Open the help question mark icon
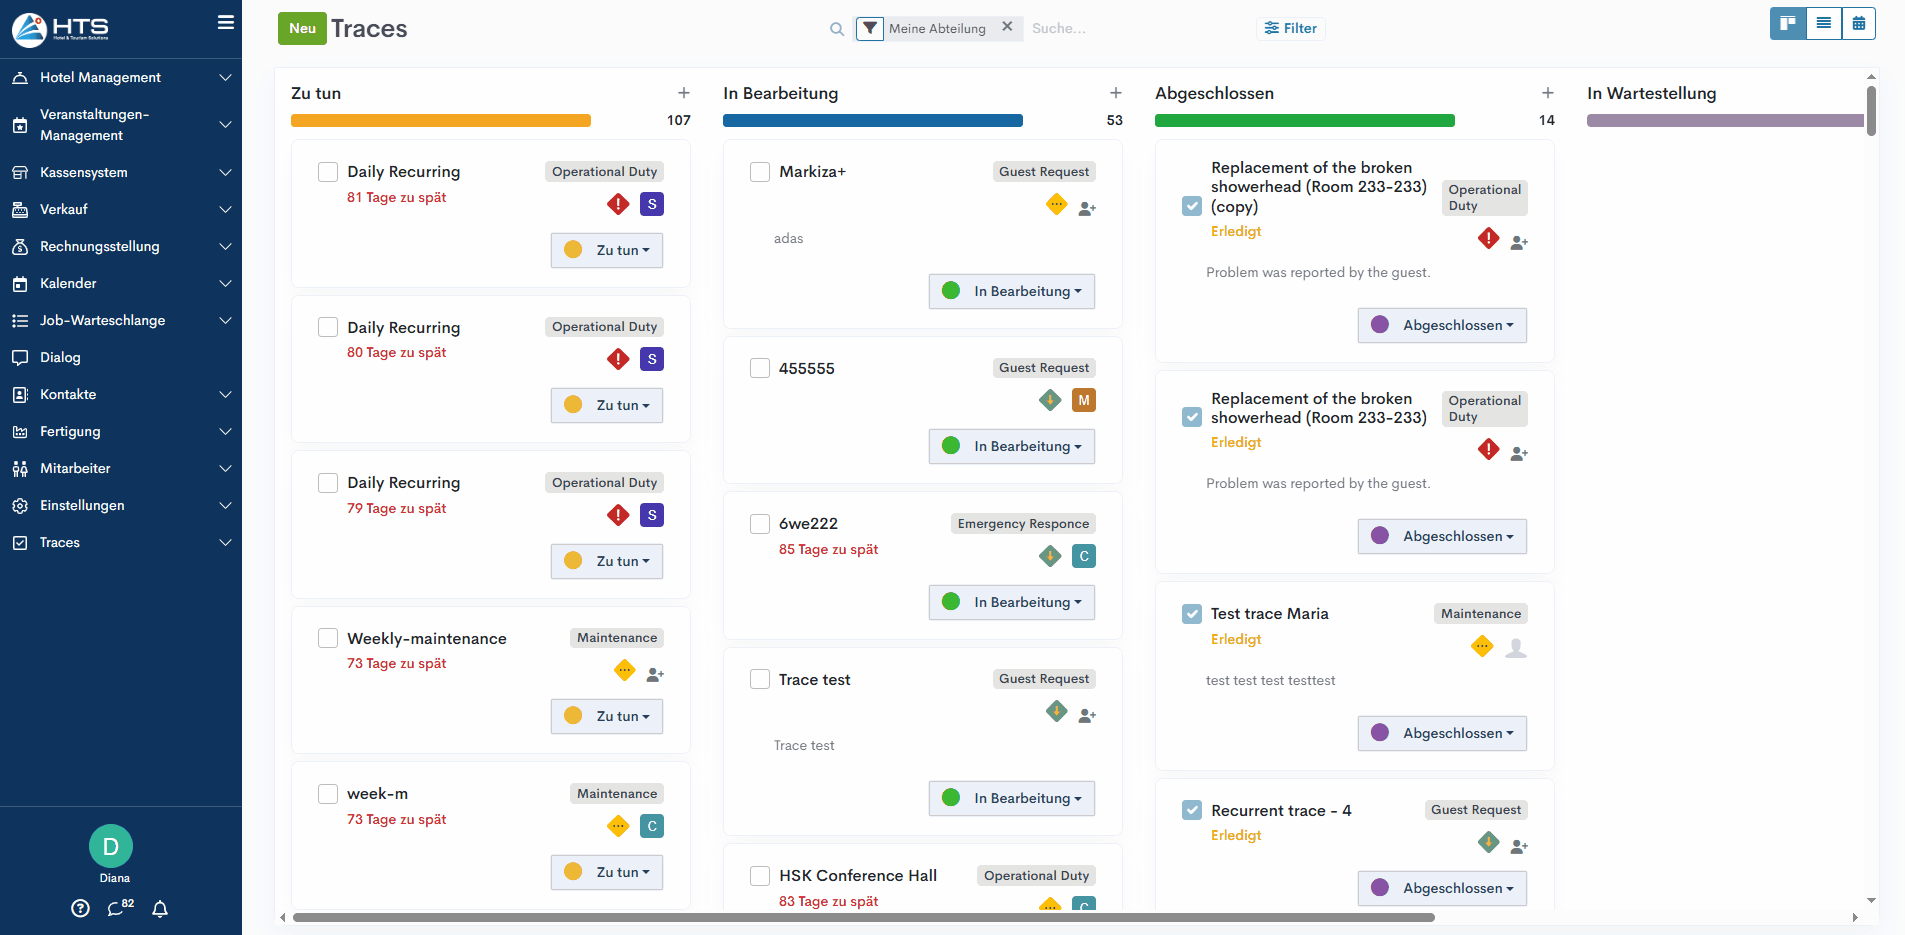The image size is (1905, 935). click(81, 908)
